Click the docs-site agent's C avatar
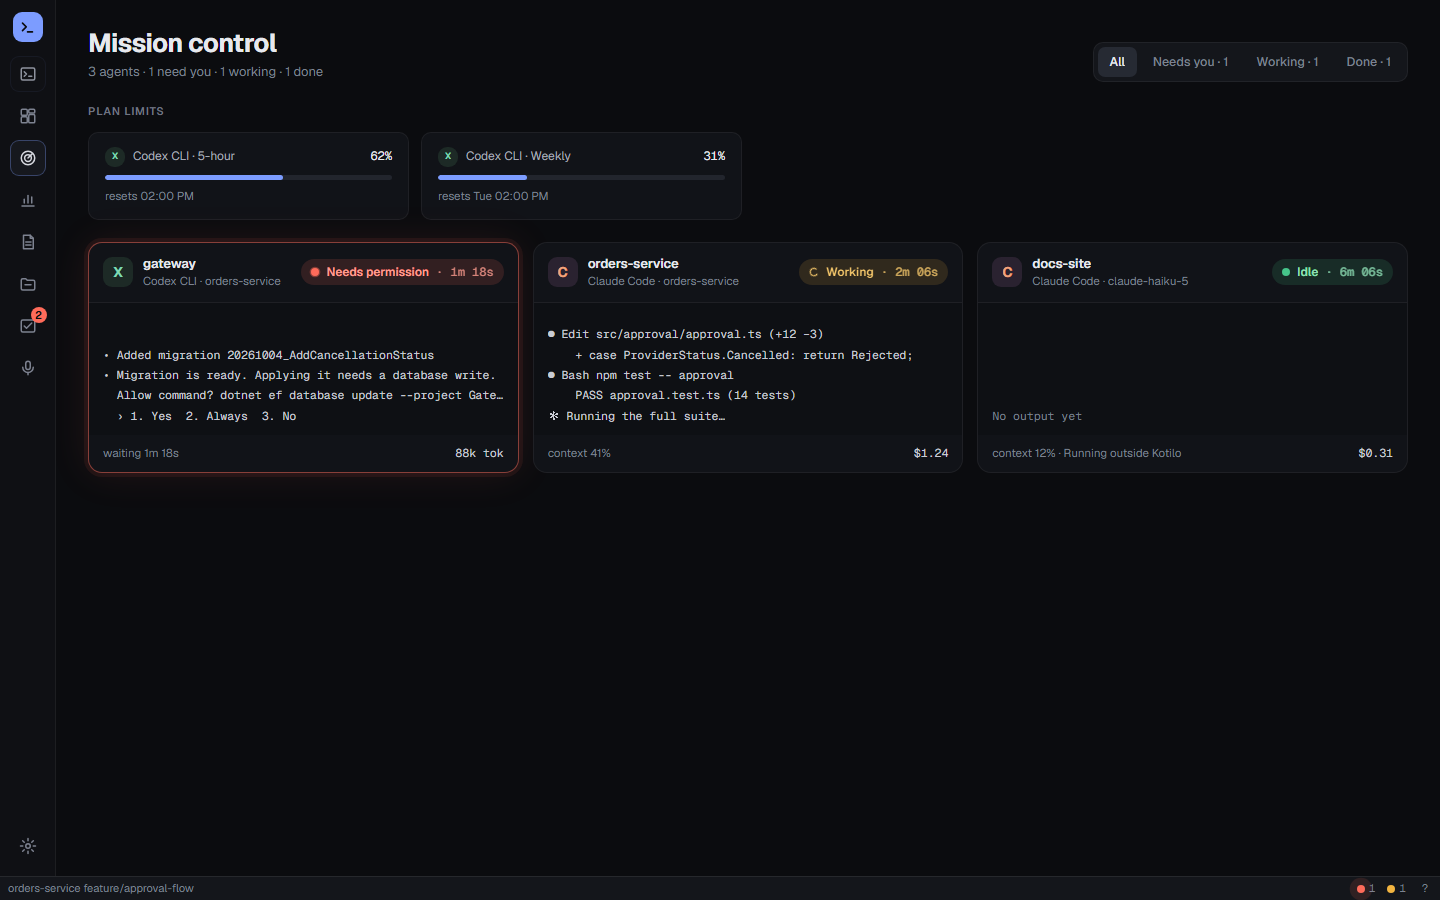This screenshot has width=1440, height=900. [1007, 272]
